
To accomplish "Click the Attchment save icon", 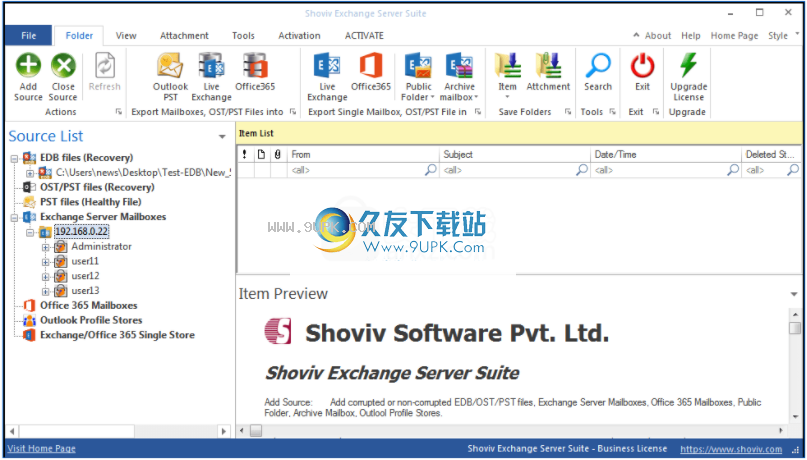I will tap(548, 65).
